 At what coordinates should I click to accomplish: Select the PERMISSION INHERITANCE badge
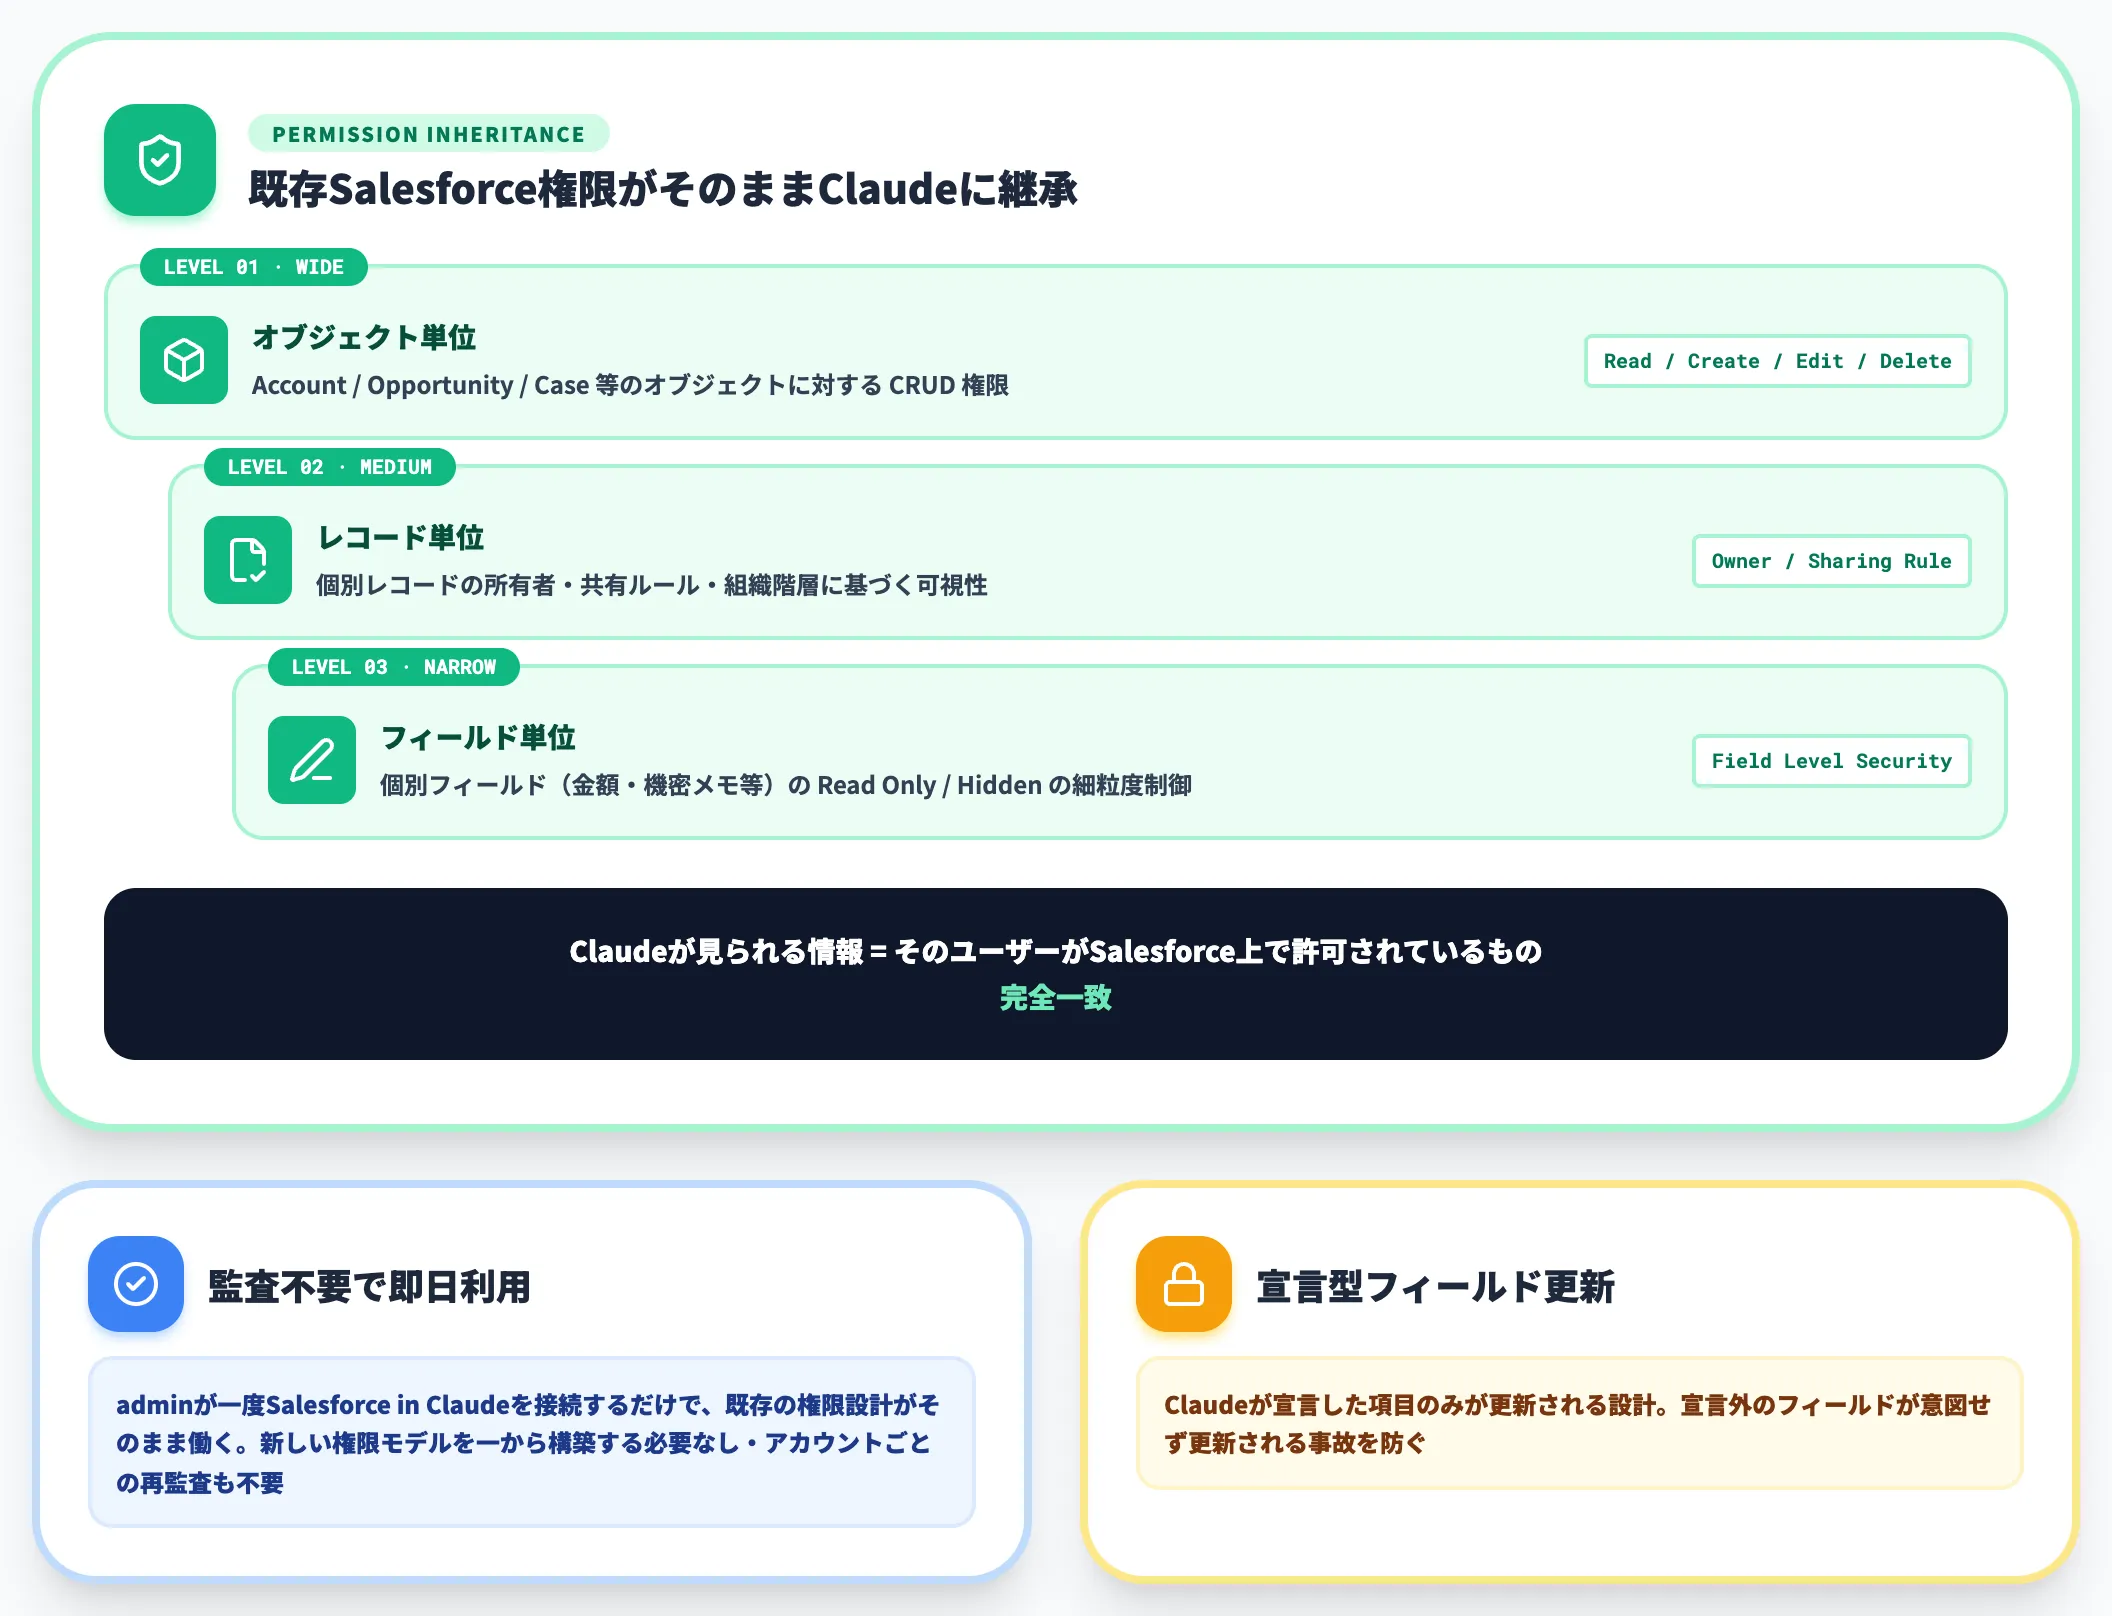pyautogui.click(x=429, y=134)
